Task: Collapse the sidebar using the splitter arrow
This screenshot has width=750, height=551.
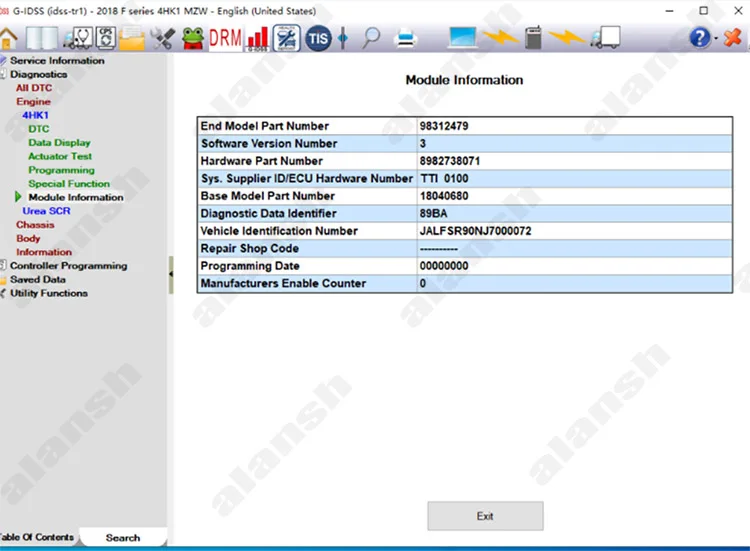Action: tap(171, 275)
